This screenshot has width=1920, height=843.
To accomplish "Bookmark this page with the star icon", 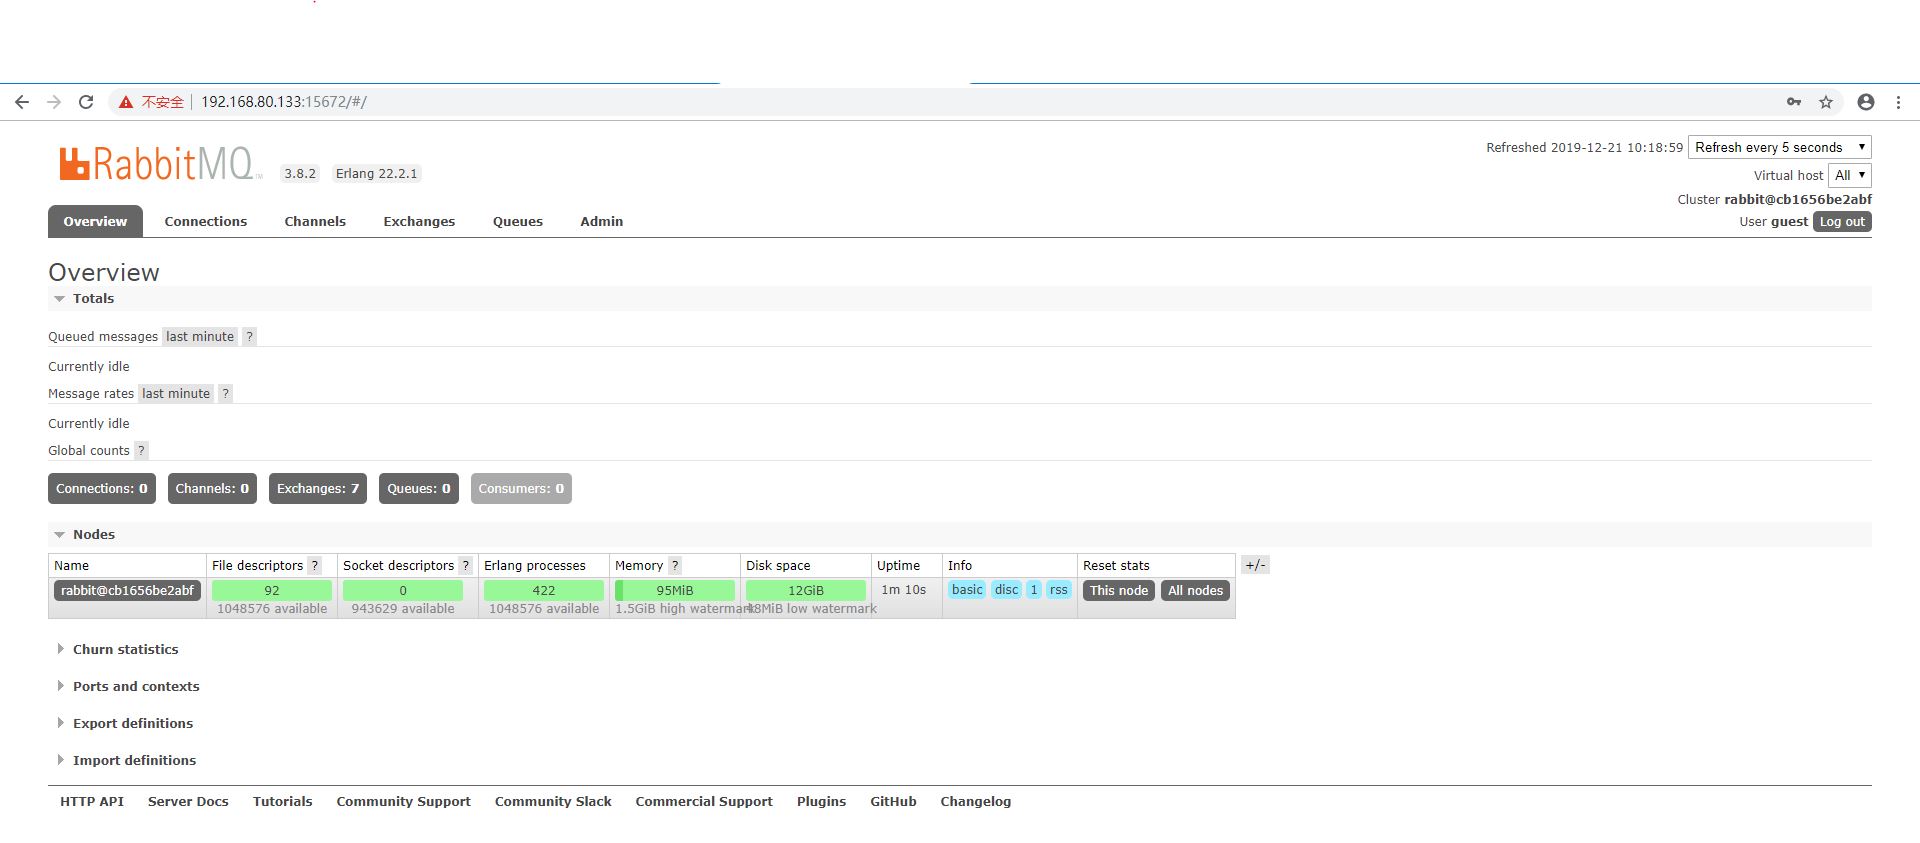I will click(x=1826, y=102).
